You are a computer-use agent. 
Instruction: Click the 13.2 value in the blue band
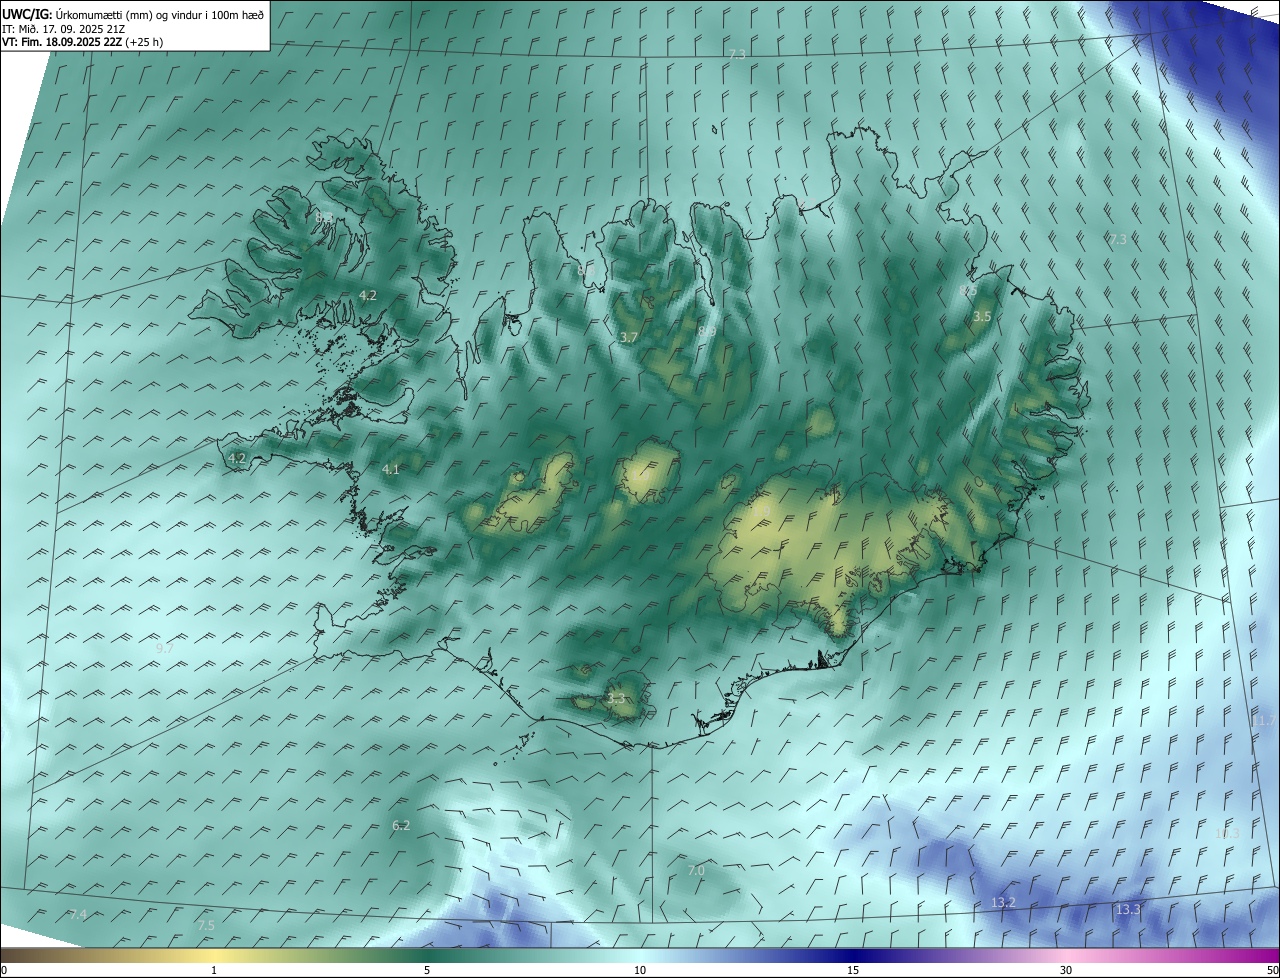click(1003, 903)
